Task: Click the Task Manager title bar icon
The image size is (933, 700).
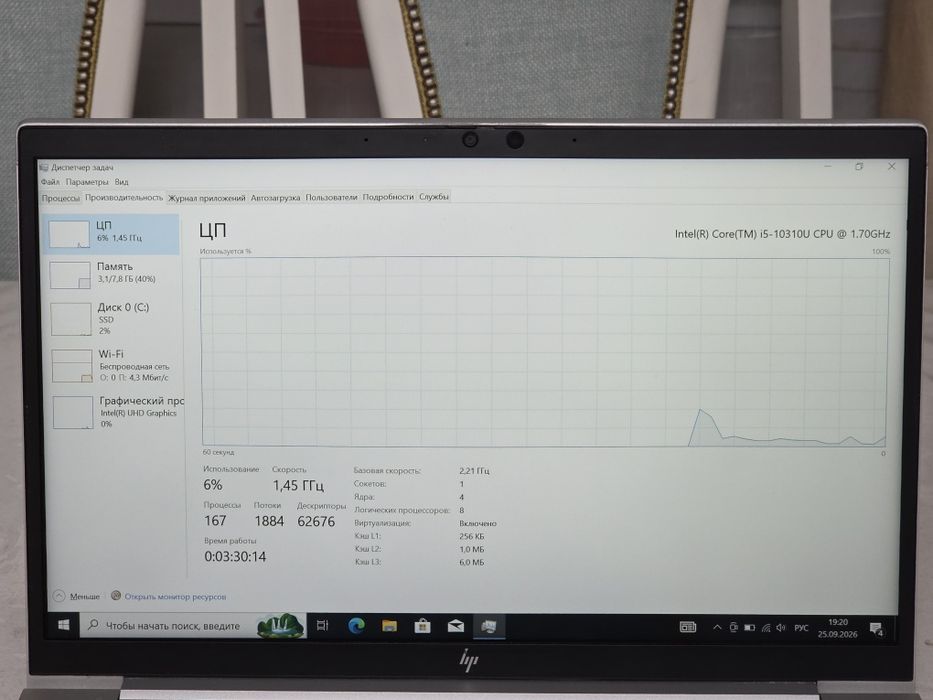Action: click(44, 167)
